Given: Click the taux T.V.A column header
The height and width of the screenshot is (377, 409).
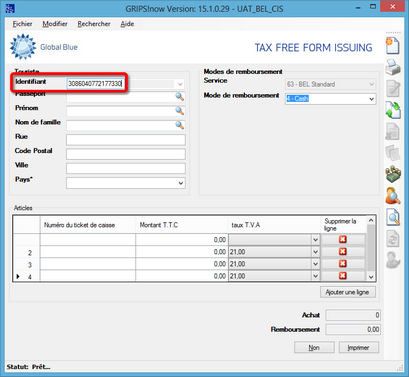Looking at the screenshot, I should (274, 225).
